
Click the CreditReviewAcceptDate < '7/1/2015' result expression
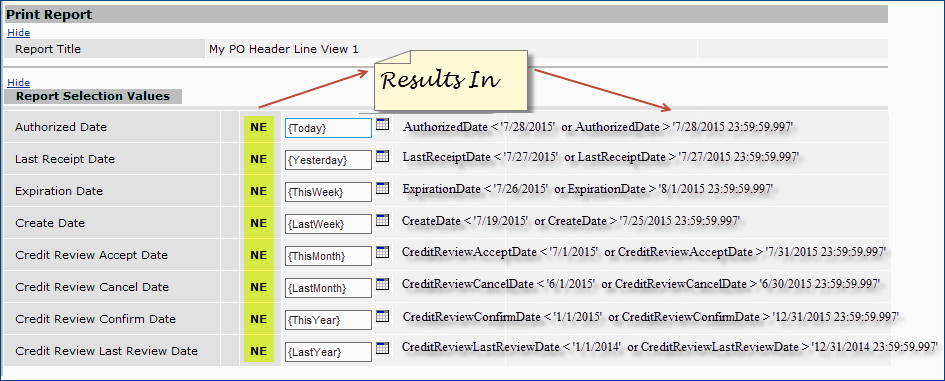644,252
